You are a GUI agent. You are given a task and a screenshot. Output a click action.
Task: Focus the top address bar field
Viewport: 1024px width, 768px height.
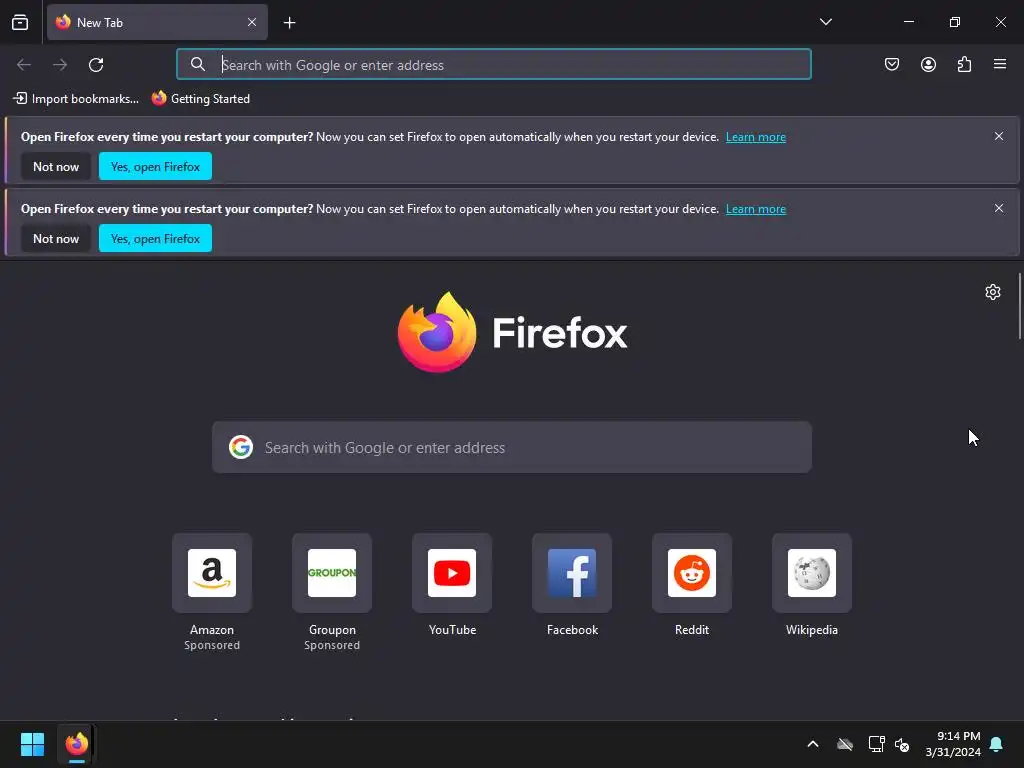(494, 65)
